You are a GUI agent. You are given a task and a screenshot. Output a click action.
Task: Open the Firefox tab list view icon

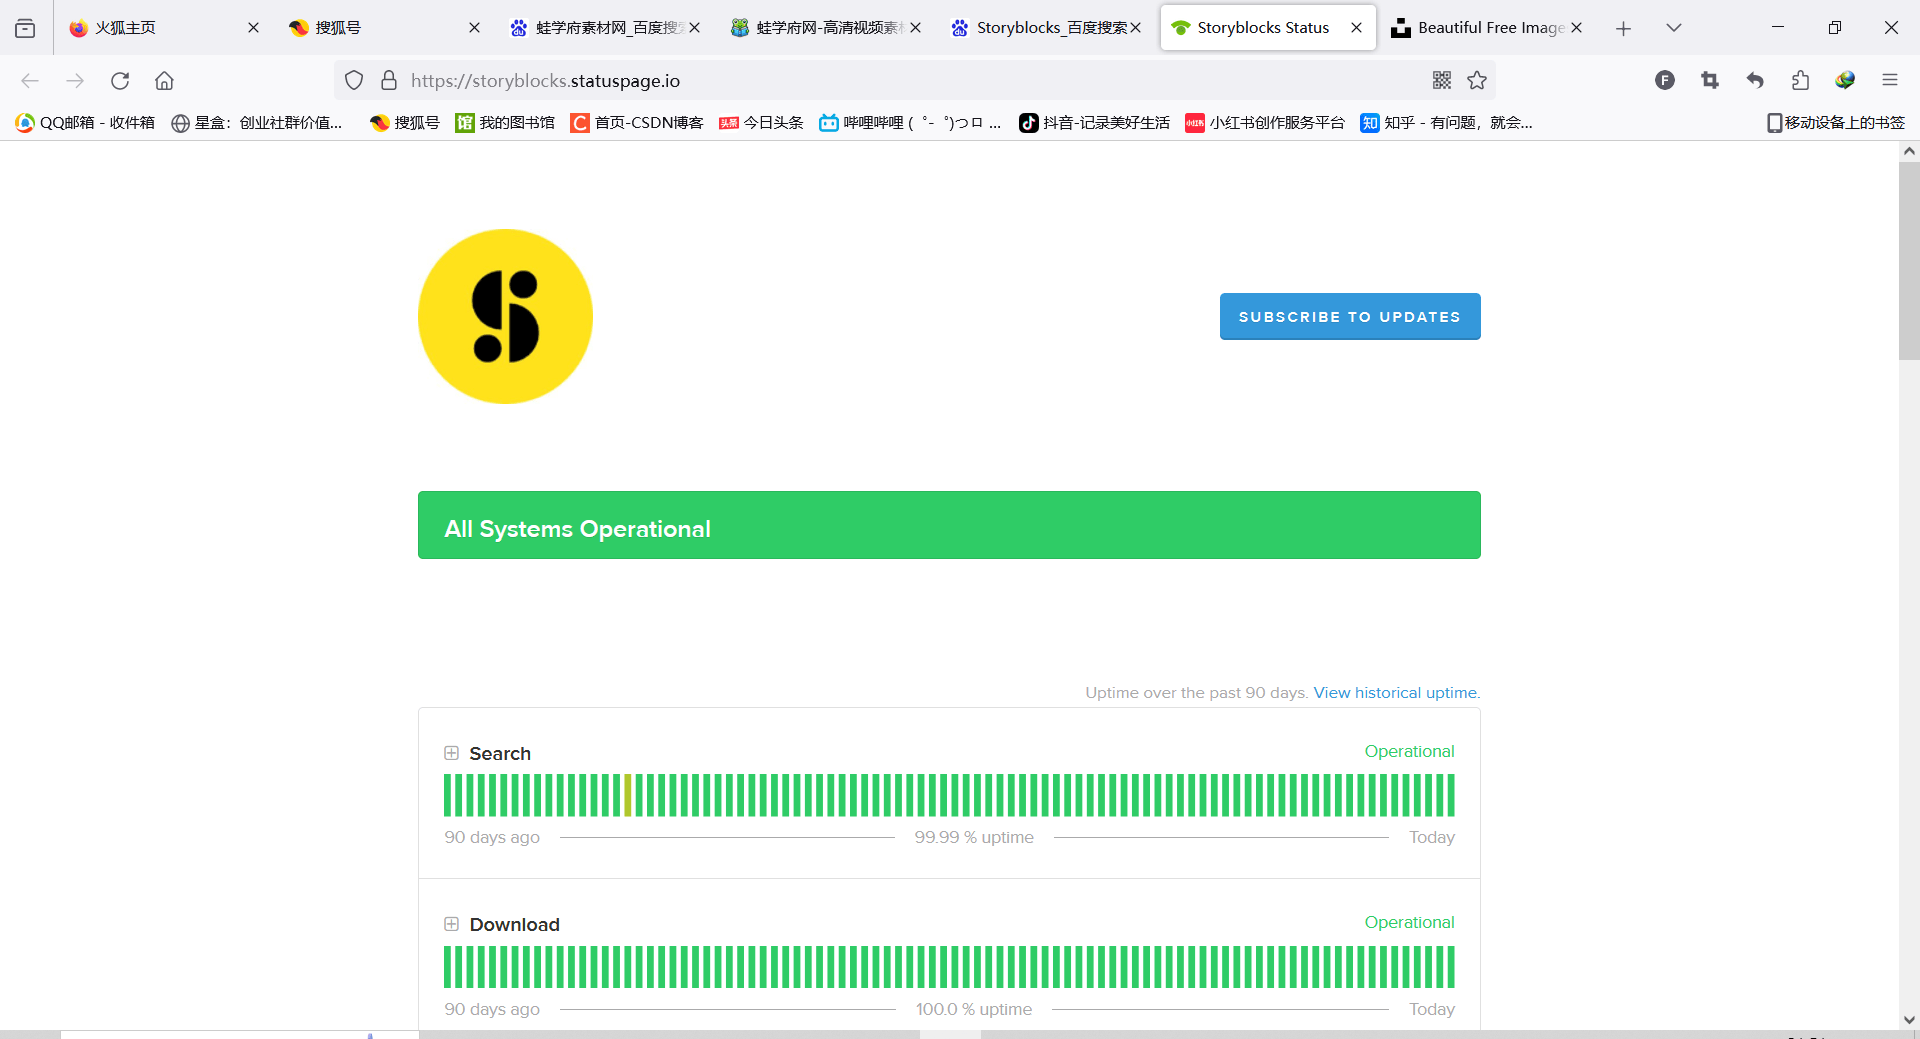[x=25, y=28]
